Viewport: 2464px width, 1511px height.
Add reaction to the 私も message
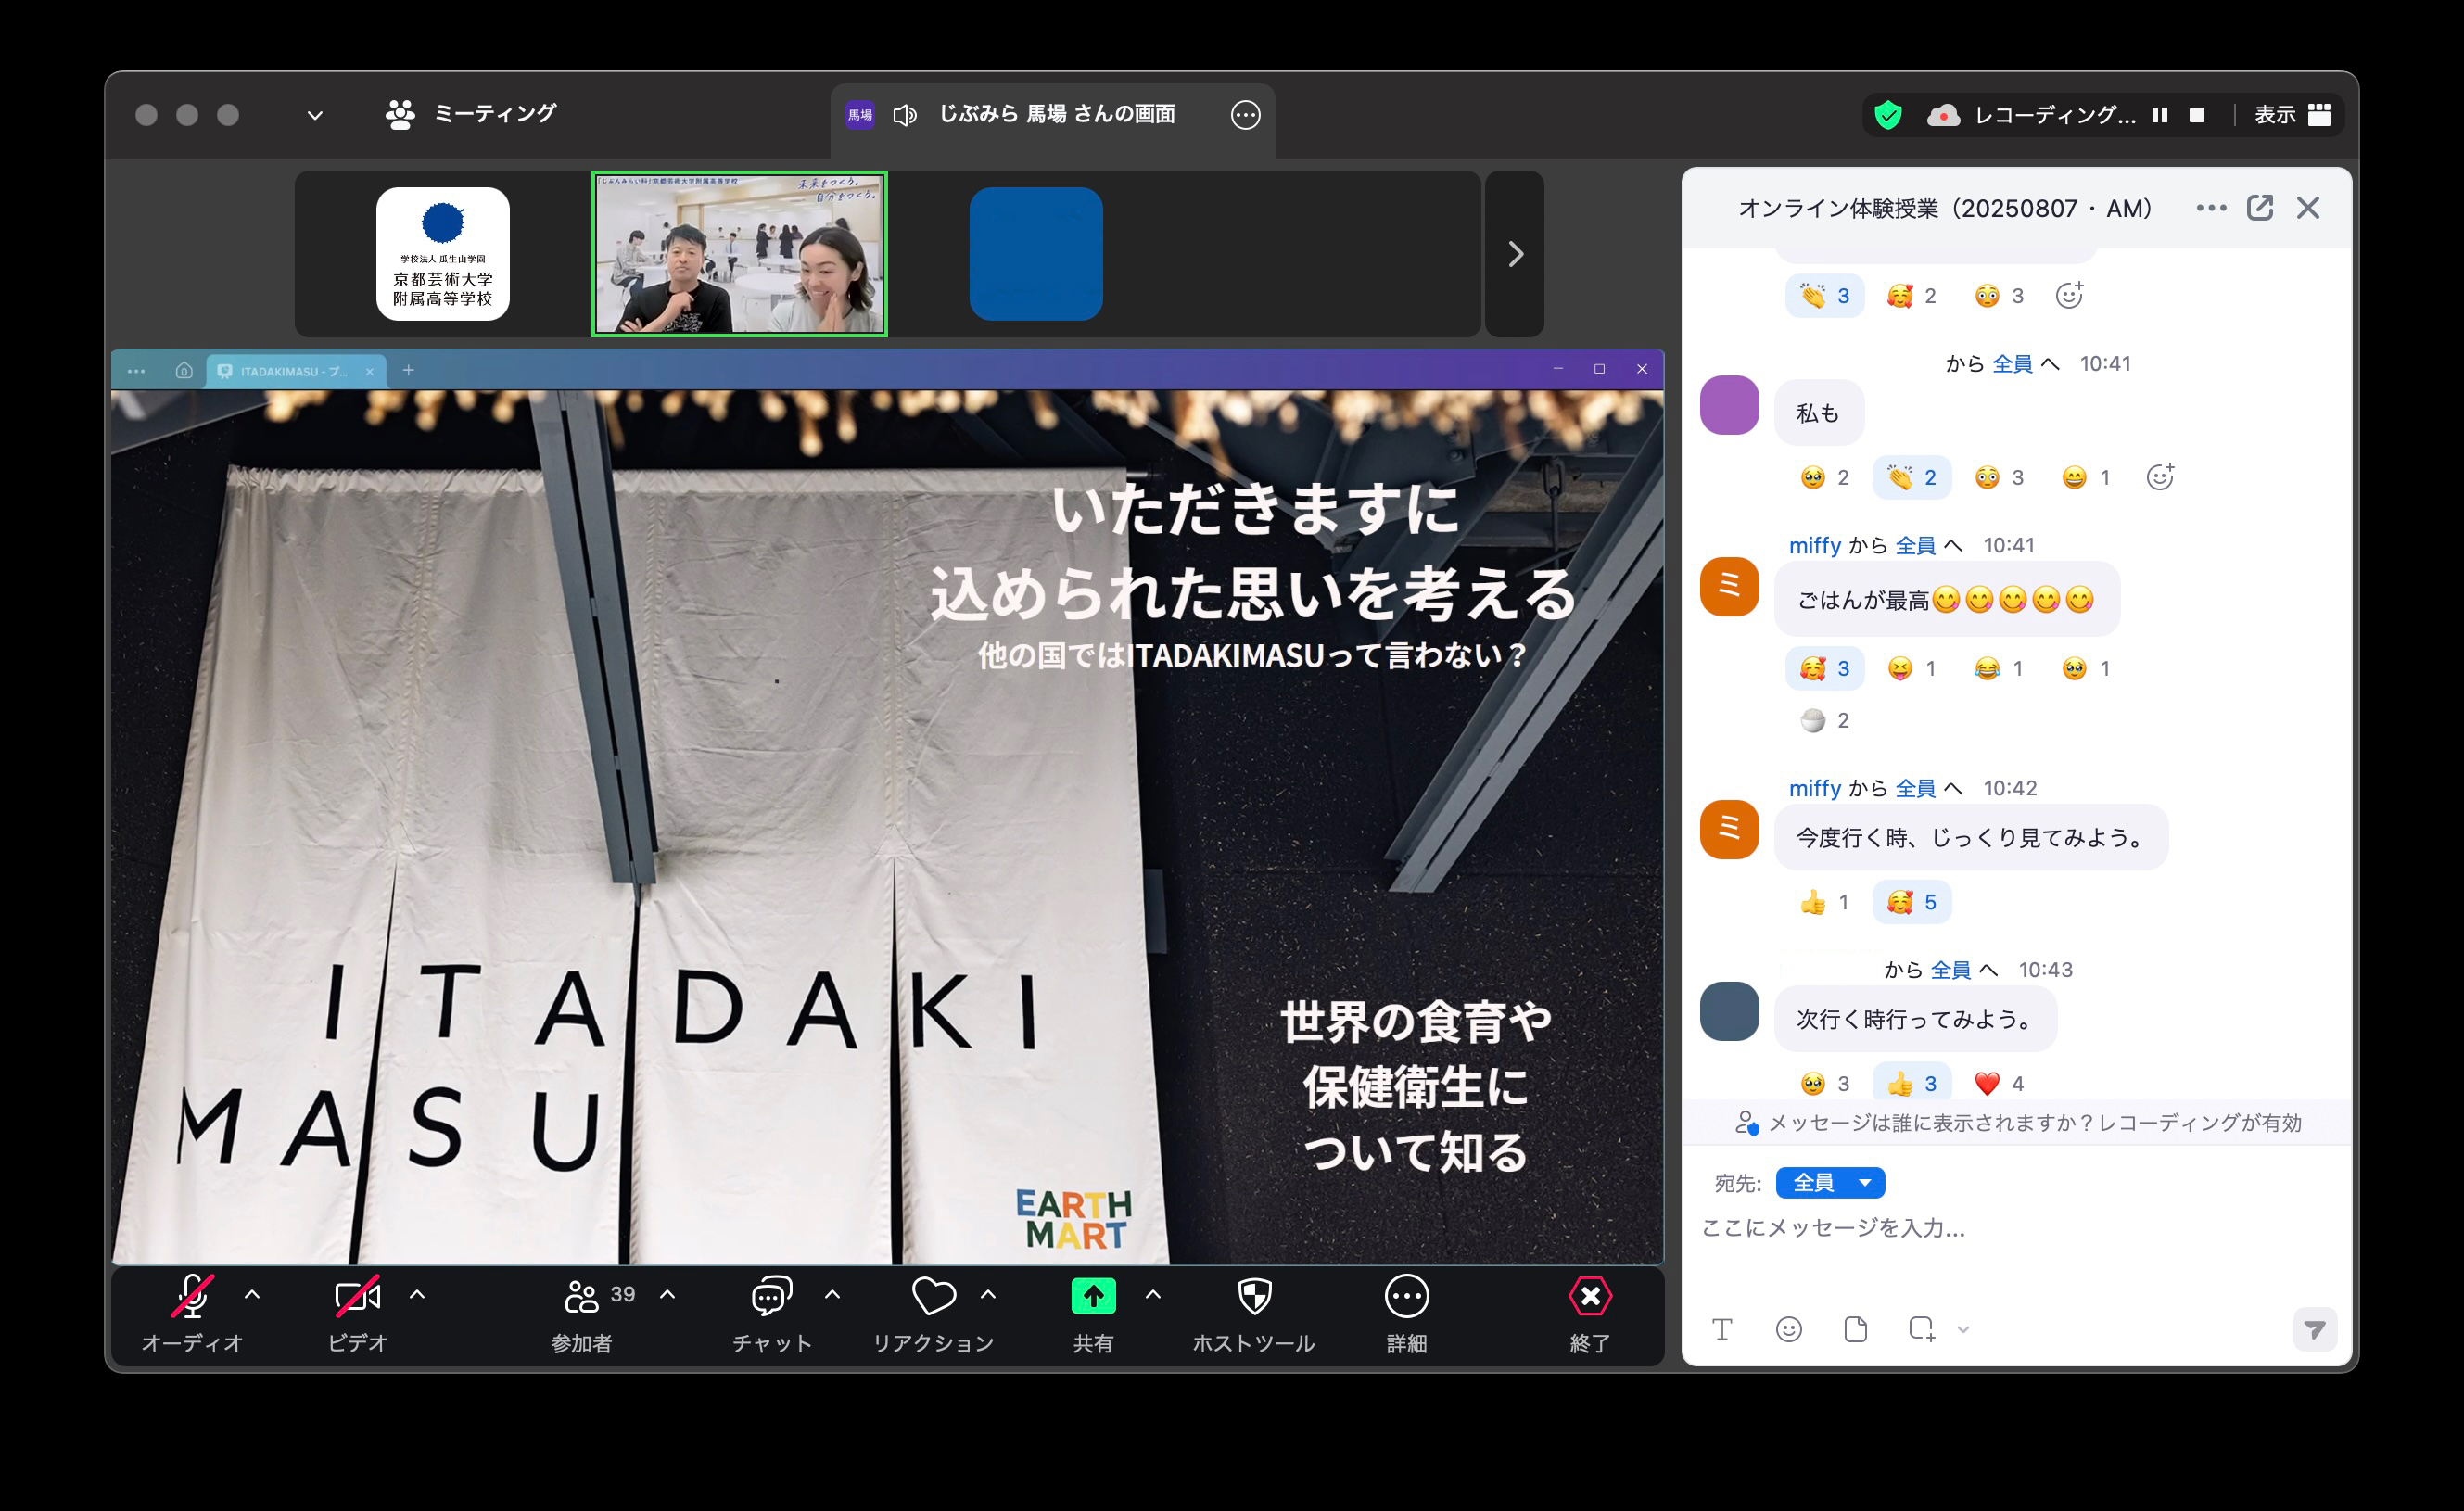pos(2160,477)
